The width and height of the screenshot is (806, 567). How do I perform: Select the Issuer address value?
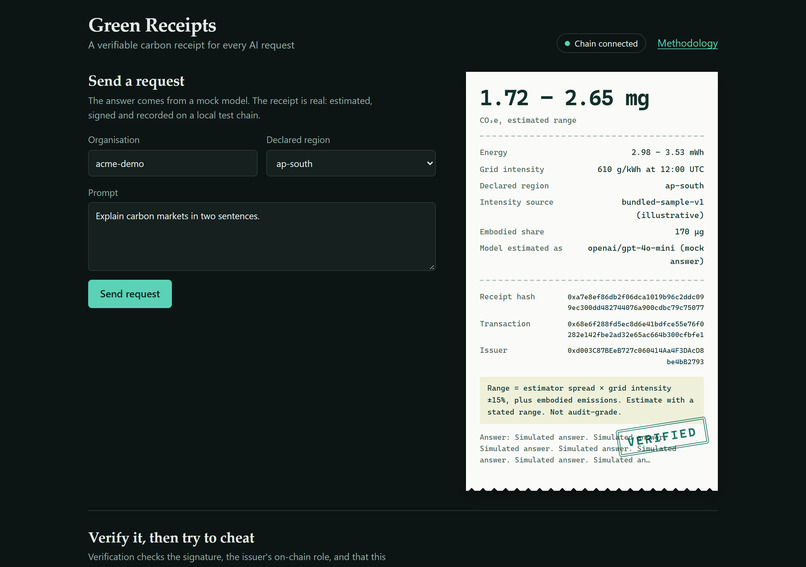click(635, 356)
